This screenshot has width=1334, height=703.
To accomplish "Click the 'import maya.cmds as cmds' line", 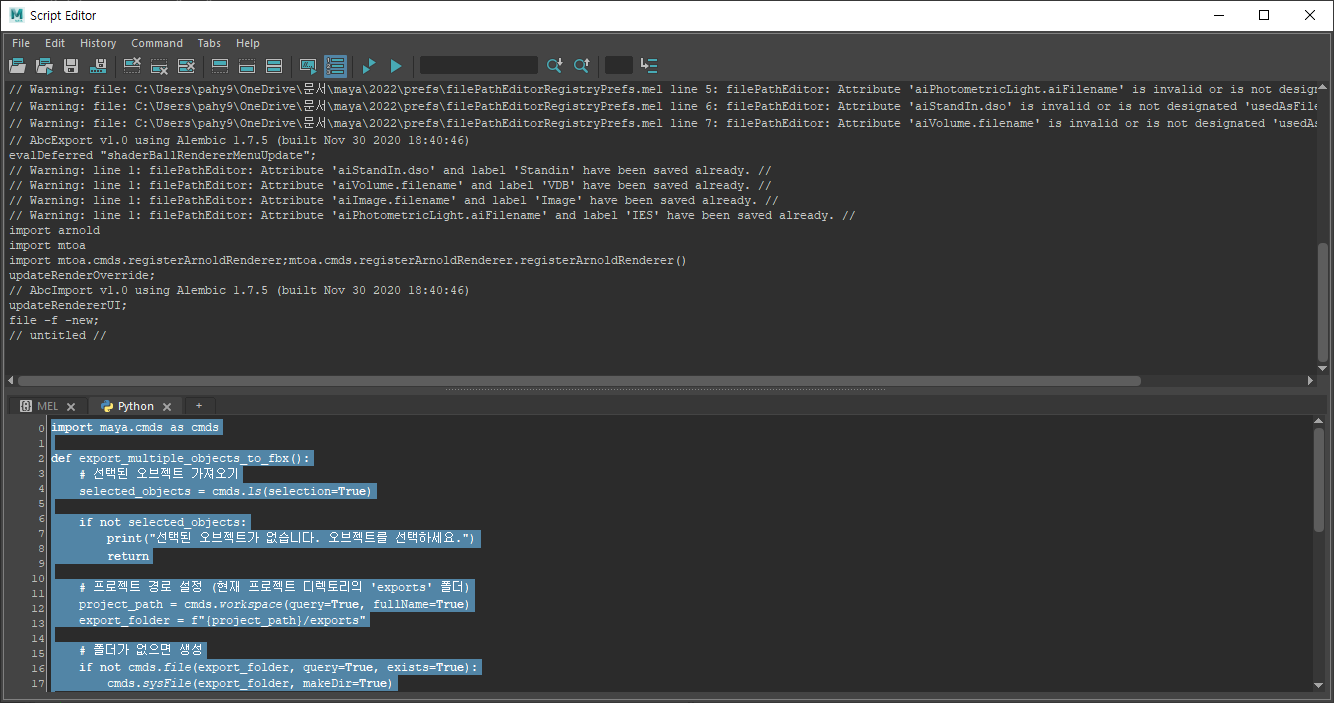I will point(135,428).
